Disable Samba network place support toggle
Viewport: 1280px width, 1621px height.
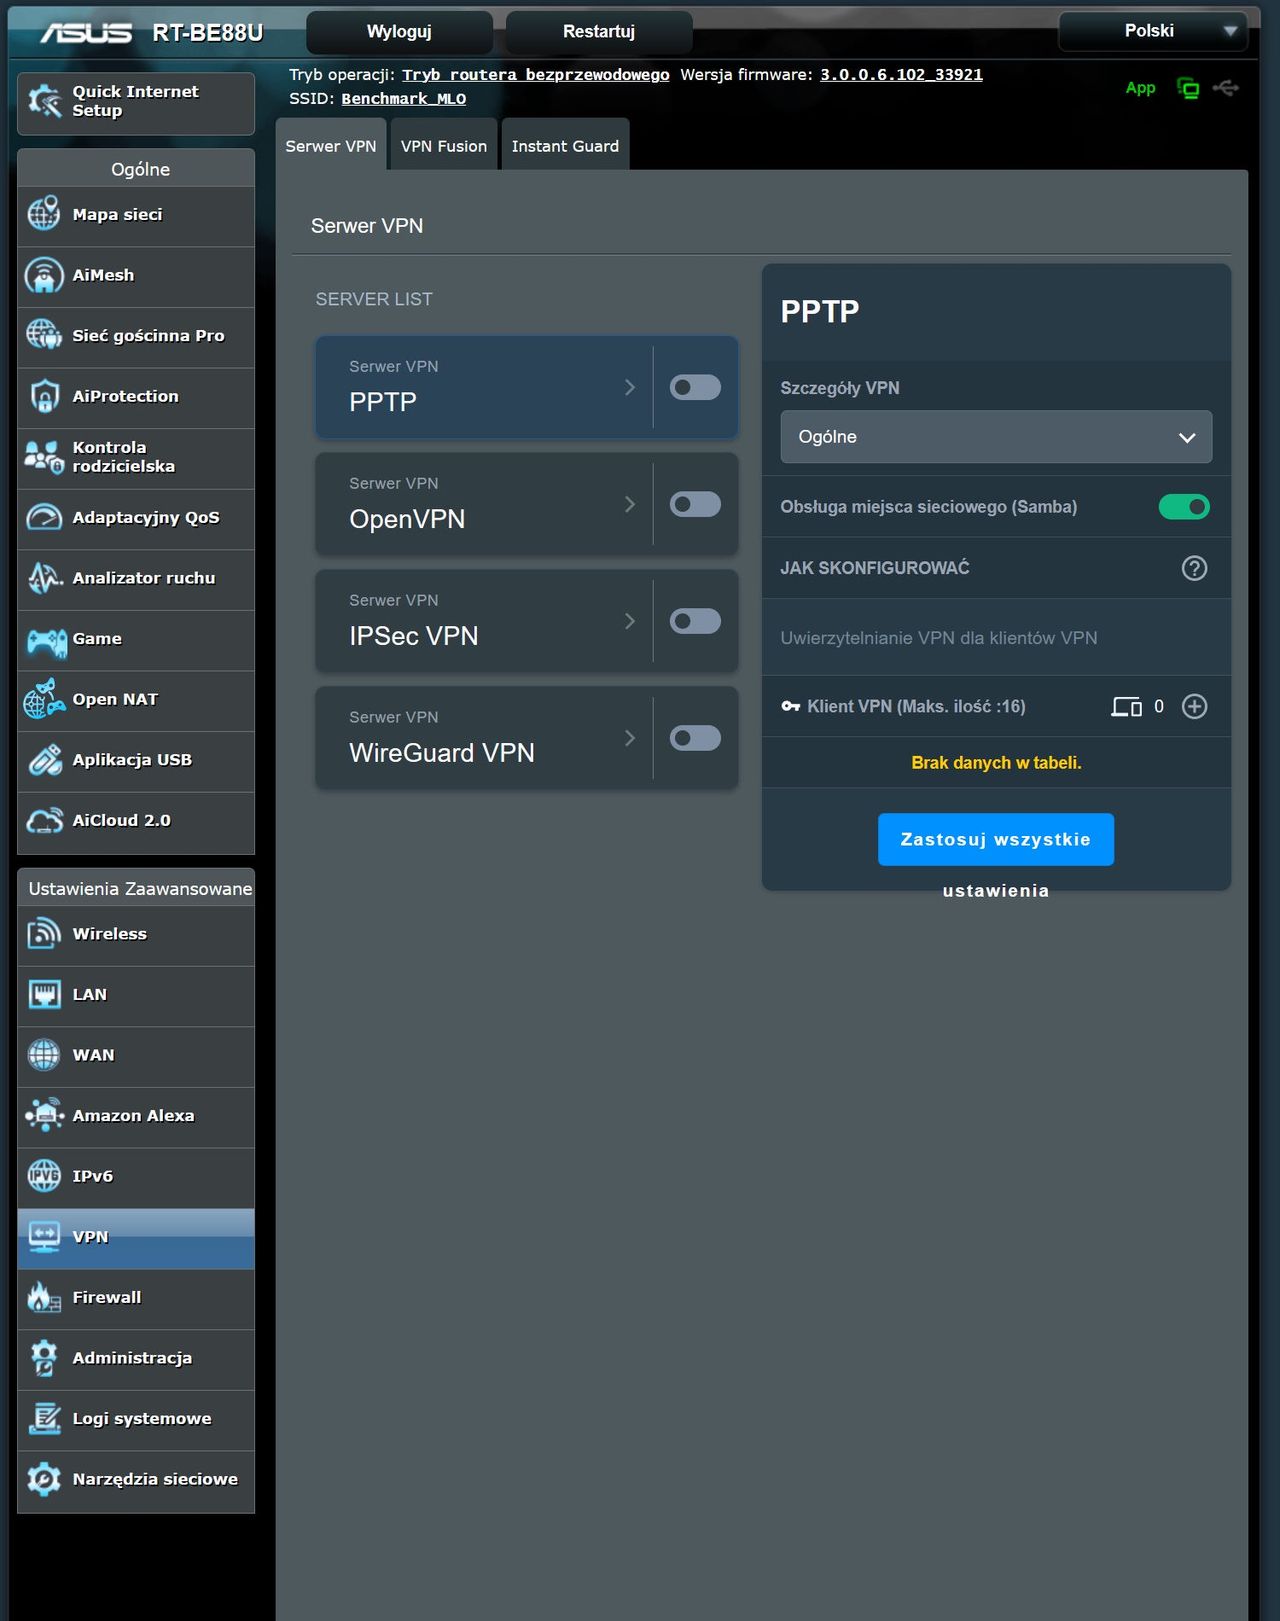coord(1184,507)
